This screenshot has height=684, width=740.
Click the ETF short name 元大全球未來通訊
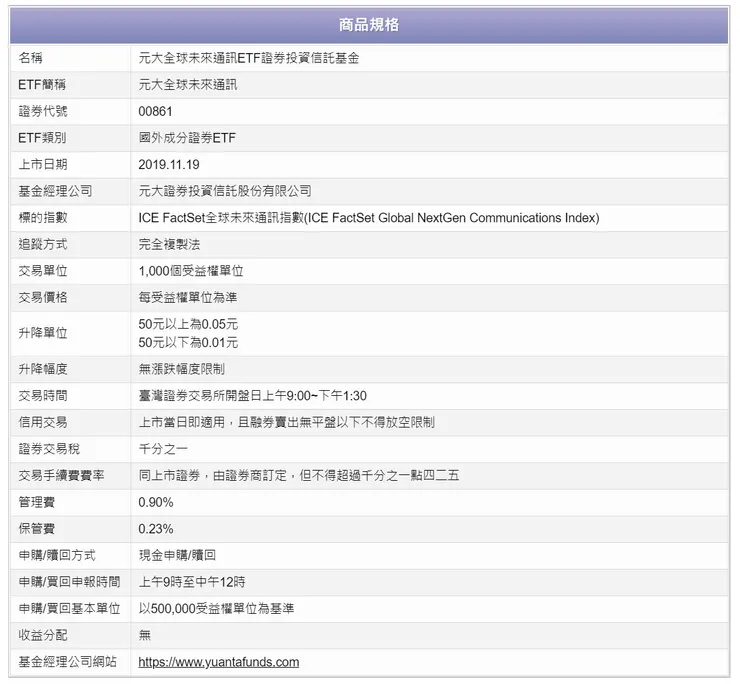click(188, 84)
